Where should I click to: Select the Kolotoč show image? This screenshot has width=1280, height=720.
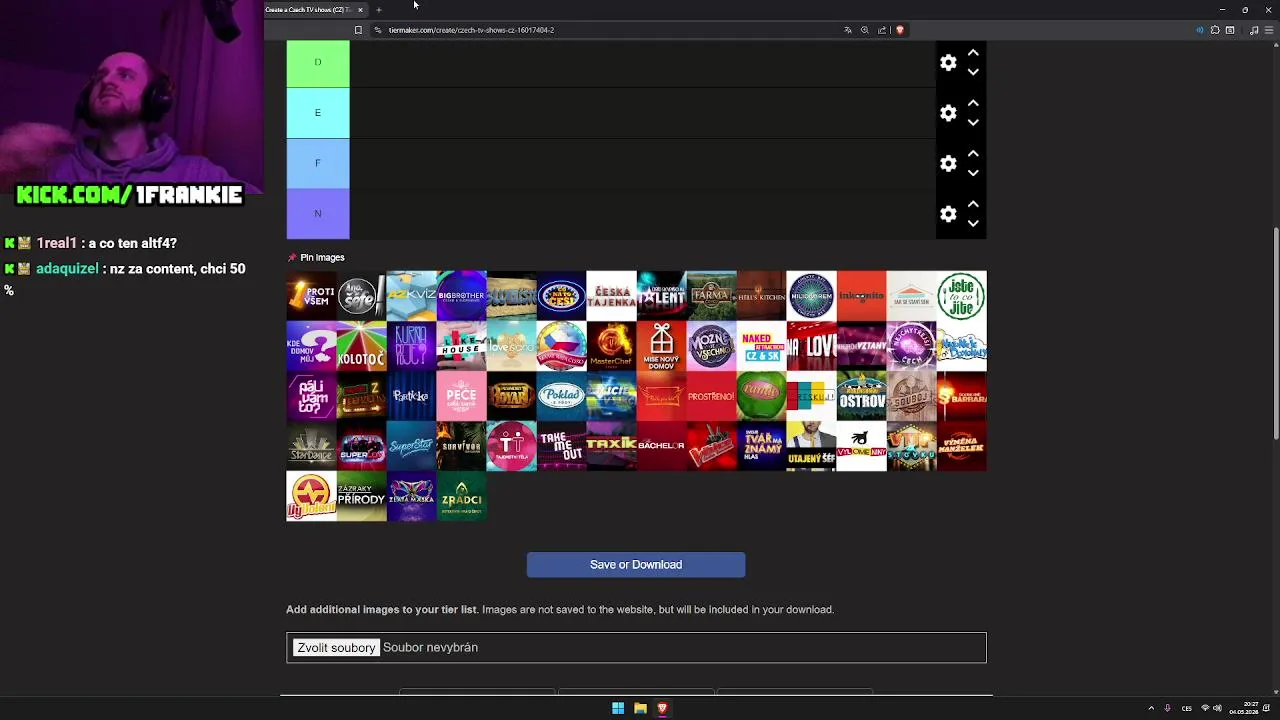pos(361,346)
